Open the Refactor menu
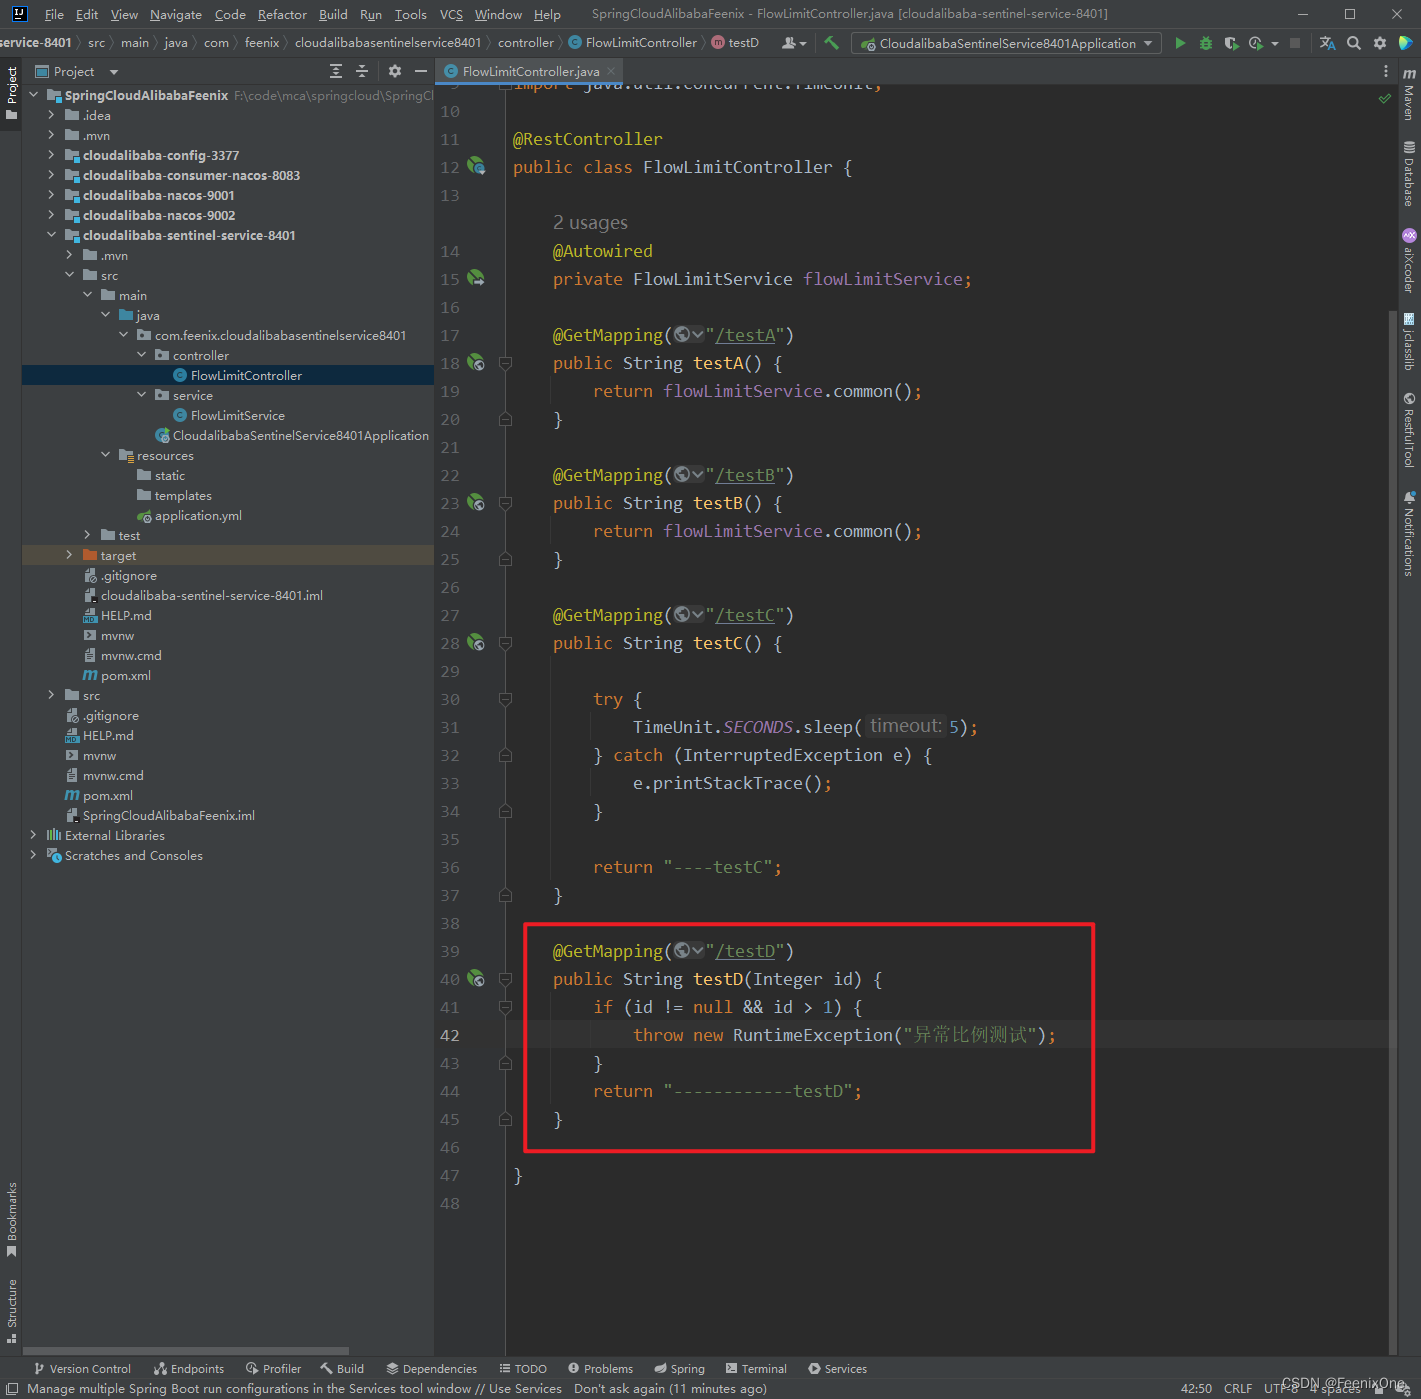This screenshot has height=1399, width=1421. click(x=282, y=14)
